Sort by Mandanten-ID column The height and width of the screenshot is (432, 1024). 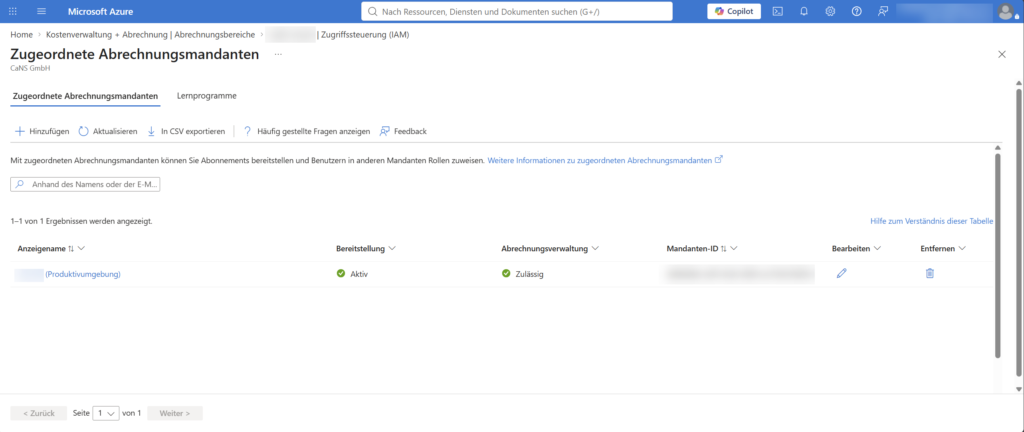pos(724,249)
